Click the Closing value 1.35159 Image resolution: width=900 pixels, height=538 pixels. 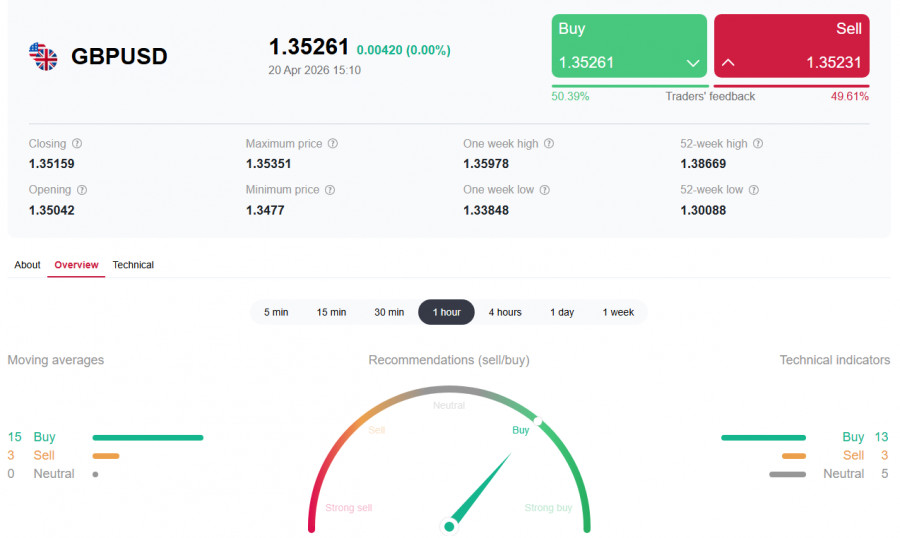pos(52,164)
